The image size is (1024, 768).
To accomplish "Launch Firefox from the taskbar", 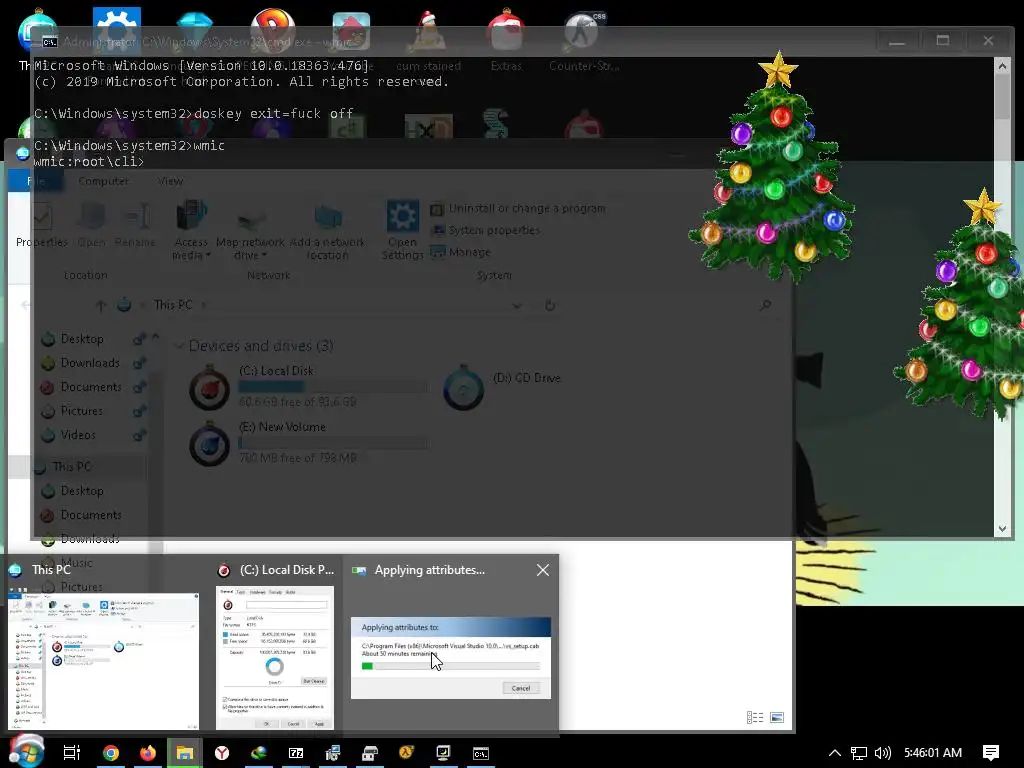I will pyautogui.click(x=148, y=753).
